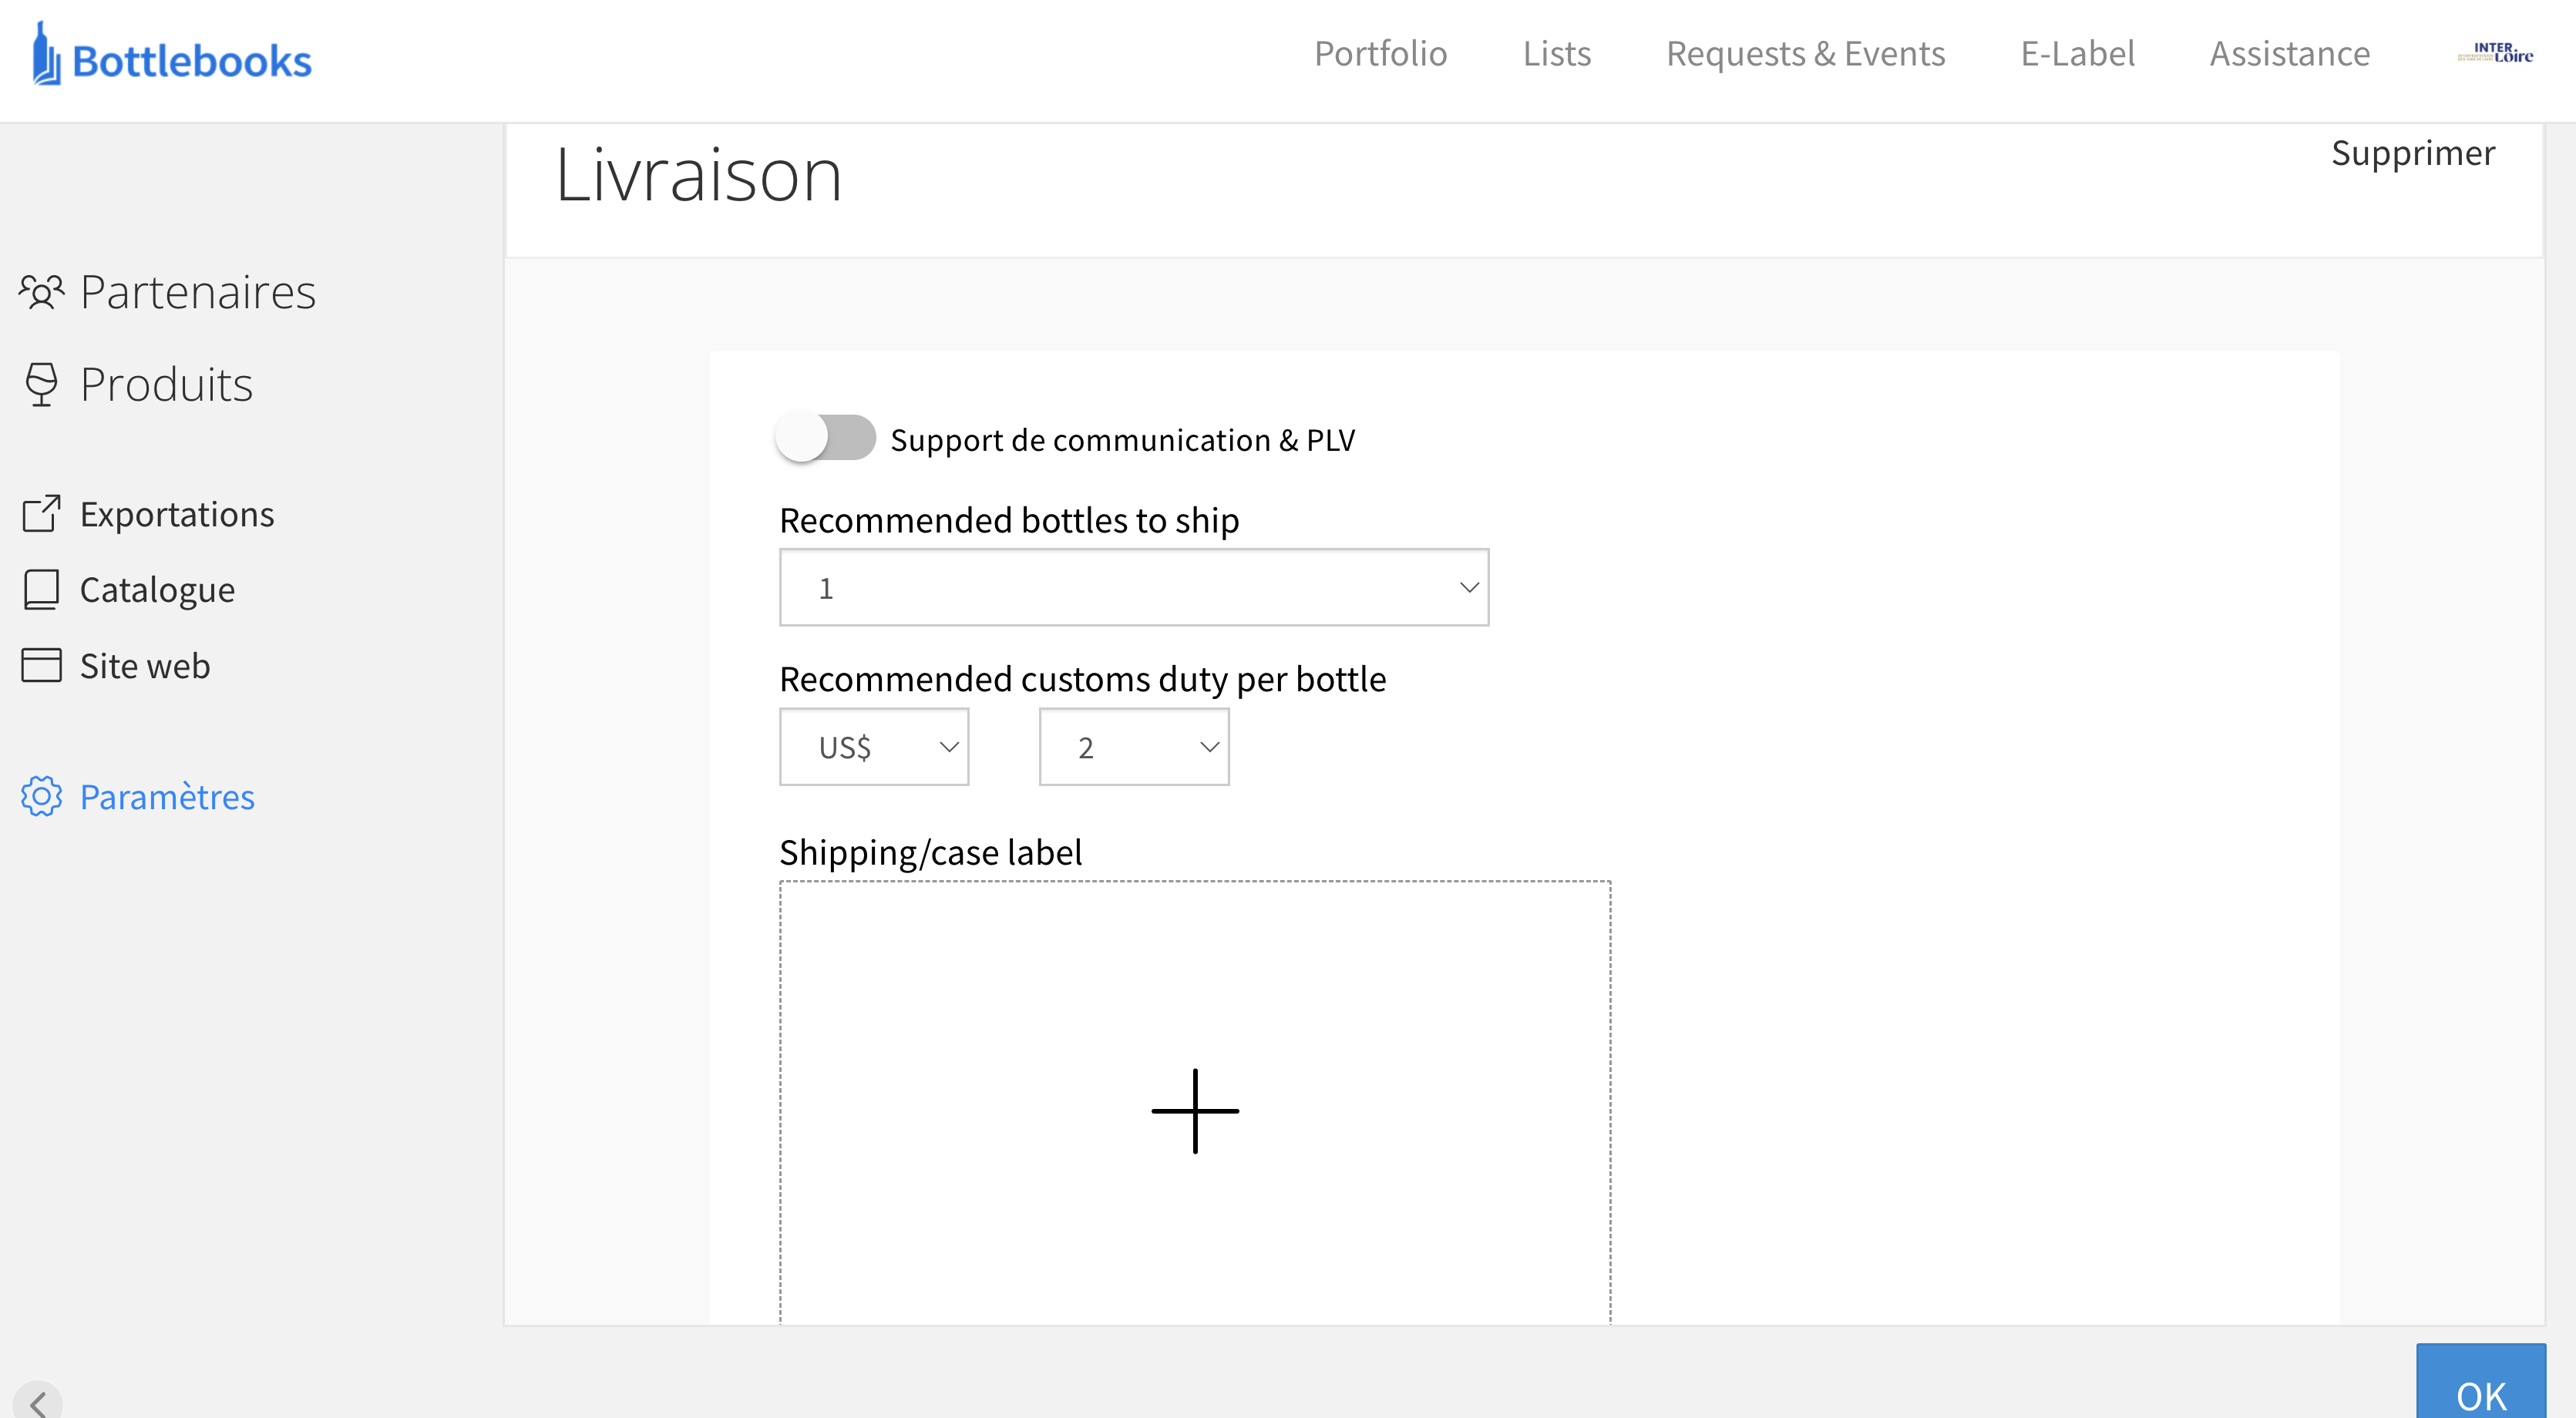This screenshot has width=2576, height=1418.
Task: Open customs duty amount dropdown
Action: pyautogui.click(x=1133, y=747)
